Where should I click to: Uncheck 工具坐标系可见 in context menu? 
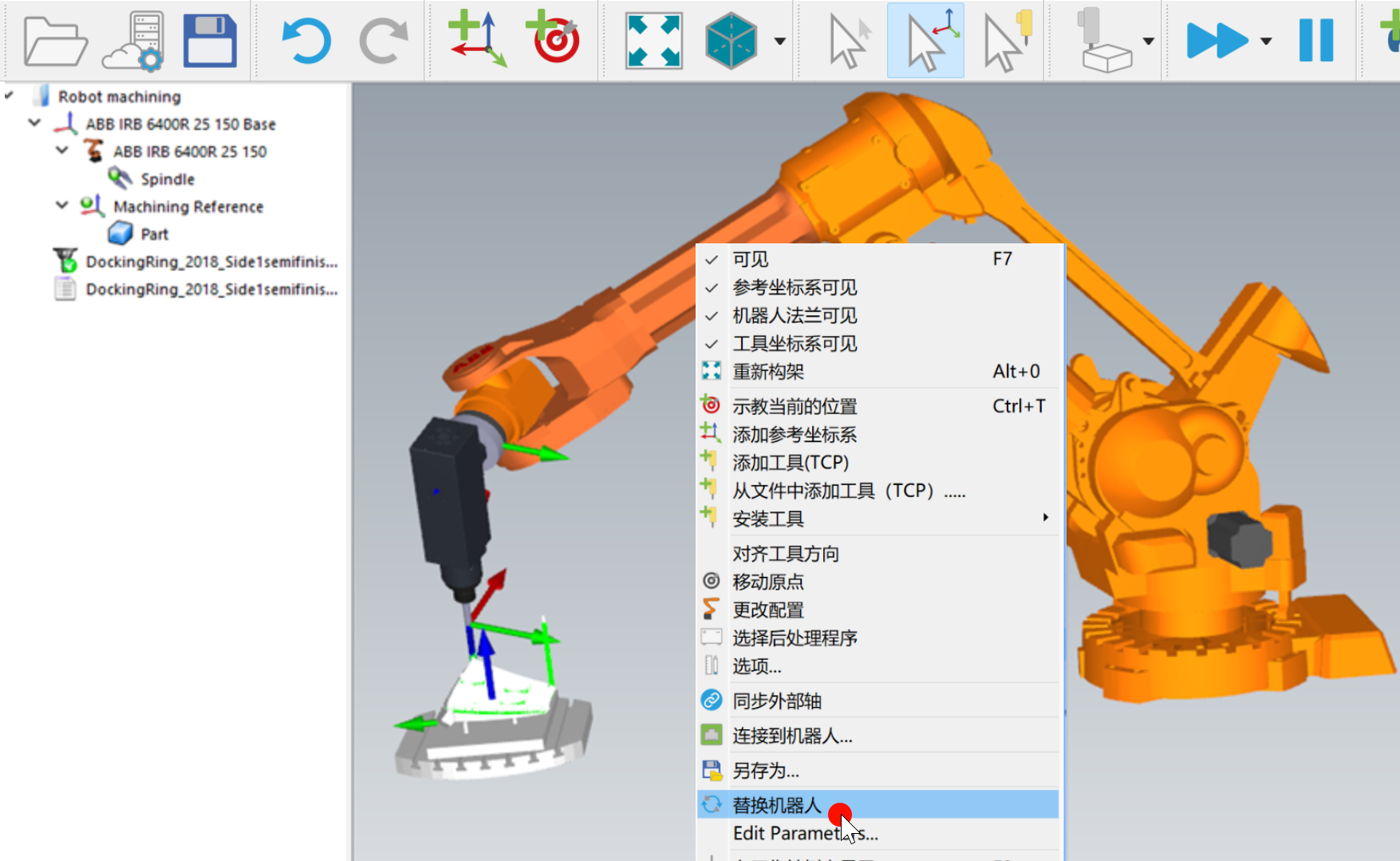(x=794, y=344)
